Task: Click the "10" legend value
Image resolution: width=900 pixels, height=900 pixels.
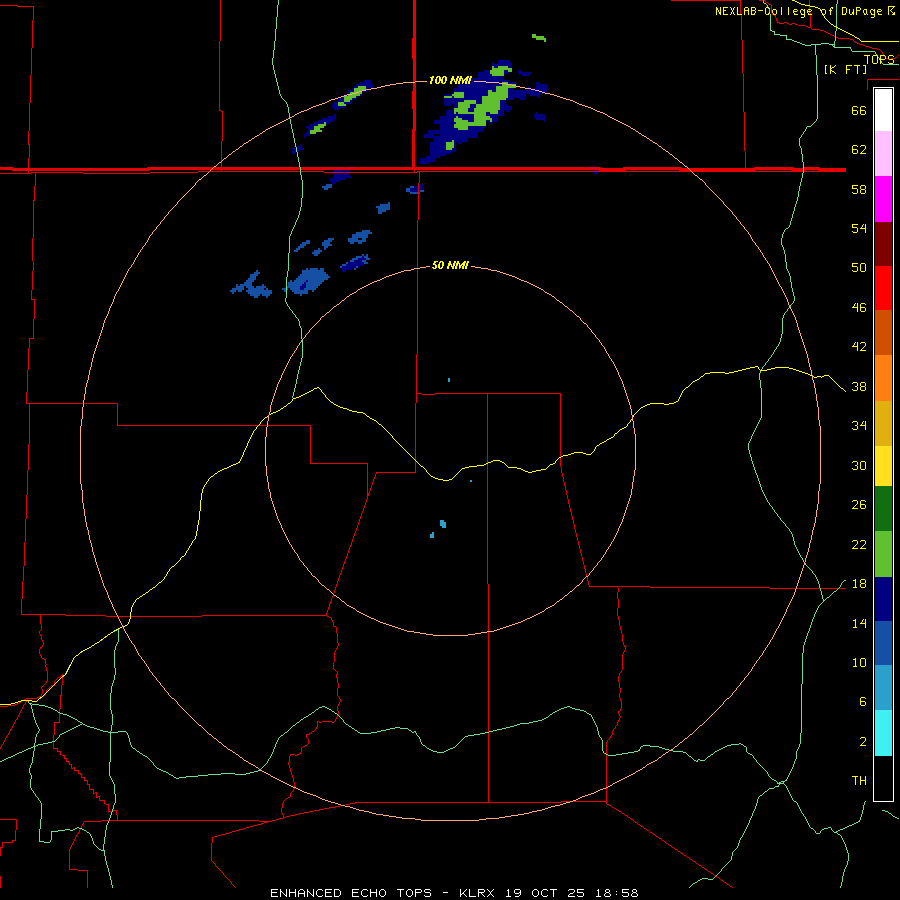Action: 859,663
